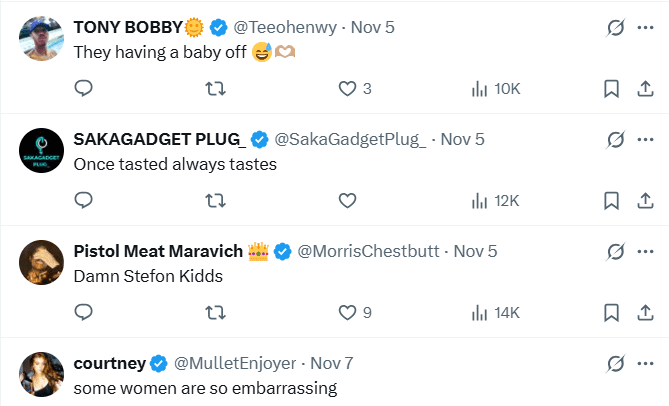Like the 'Once tasted always tastes' tweet
This screenshot has height=406, width=669.
tap(348, 201)
